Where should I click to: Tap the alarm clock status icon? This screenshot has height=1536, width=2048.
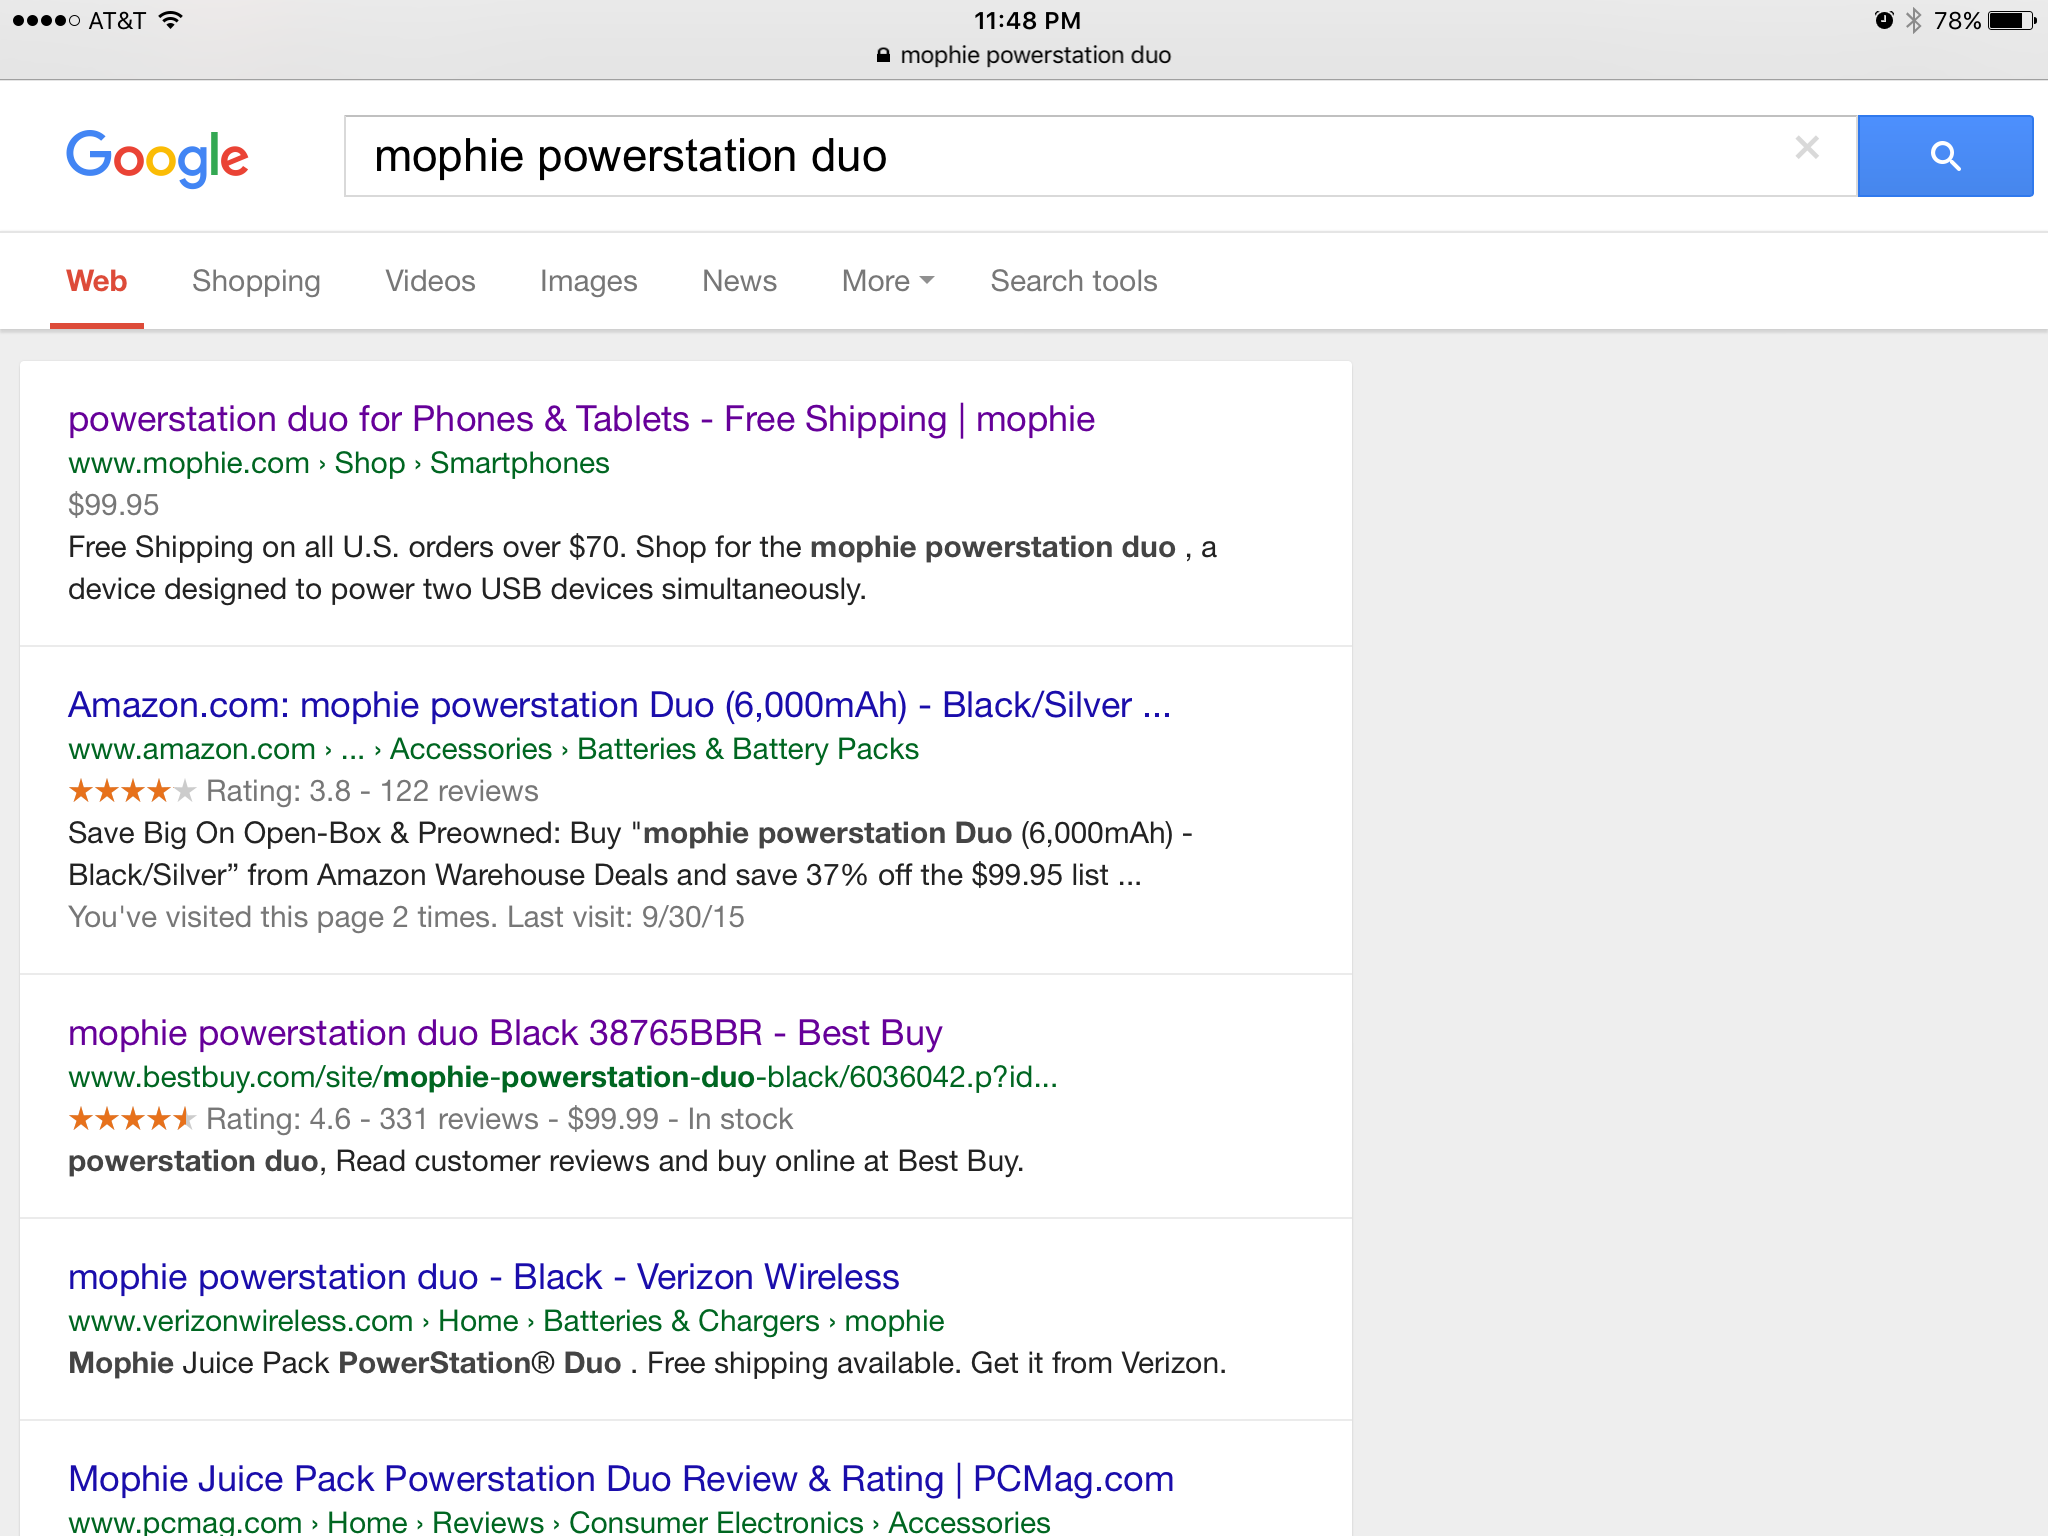coord(1884,21)
